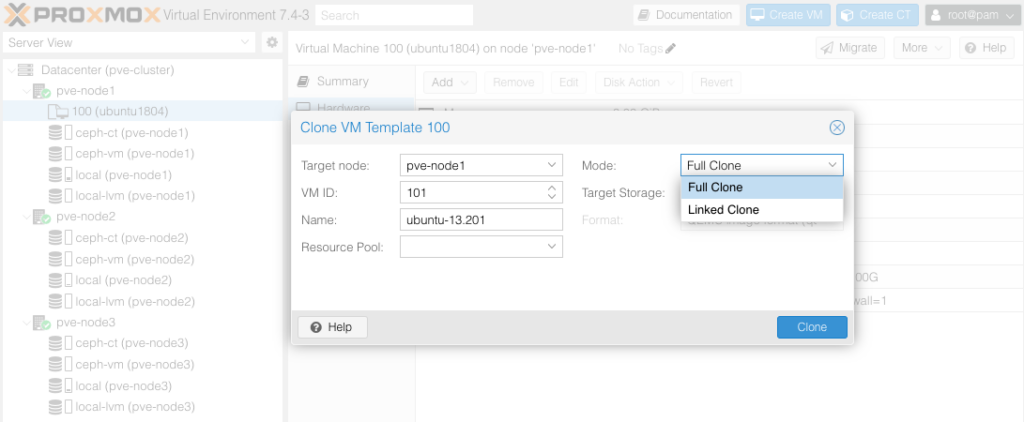Collapse pve-node3 tree expander
This screenshot has height=422, width=1024.
(x=25, y=322)
